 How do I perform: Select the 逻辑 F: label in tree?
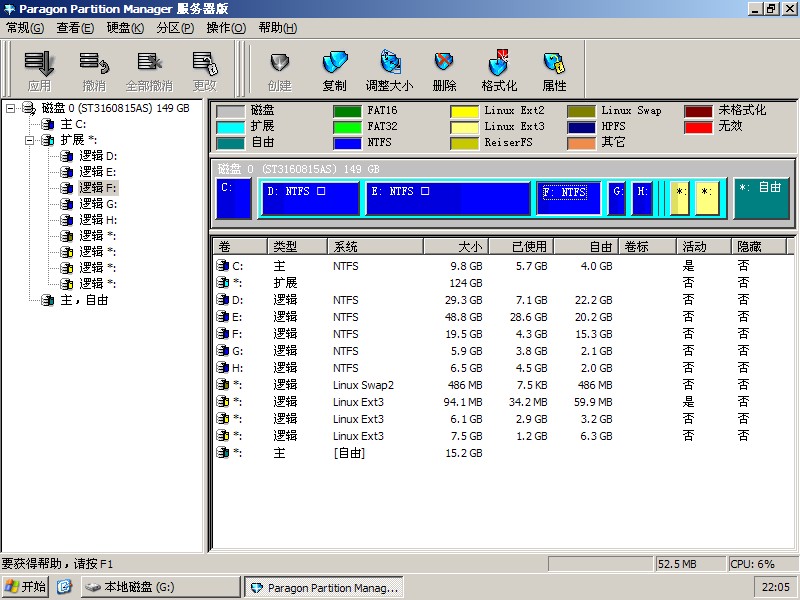pos(97,188)
